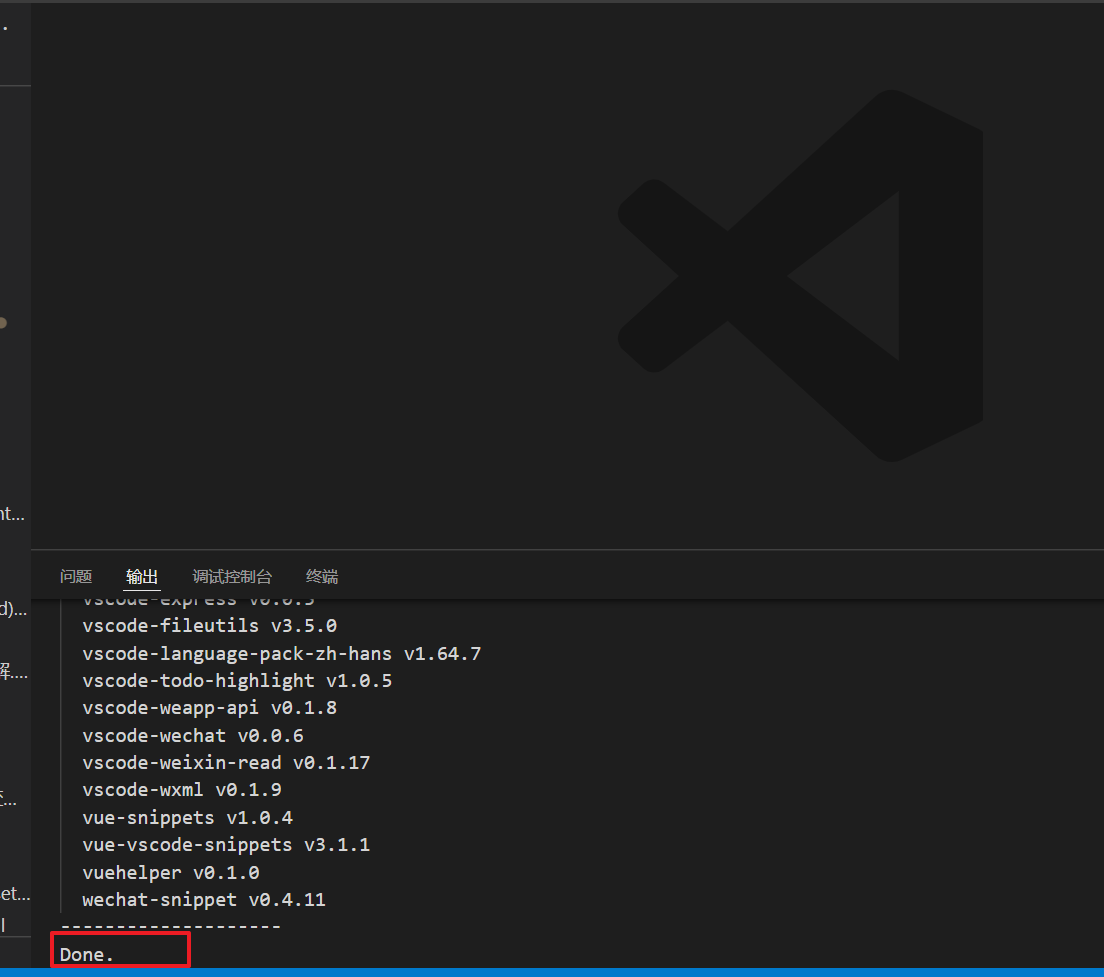This screenshot has height=977, width=1104.
Task: Click the Done. output line
Action: (x=87, y=954)
